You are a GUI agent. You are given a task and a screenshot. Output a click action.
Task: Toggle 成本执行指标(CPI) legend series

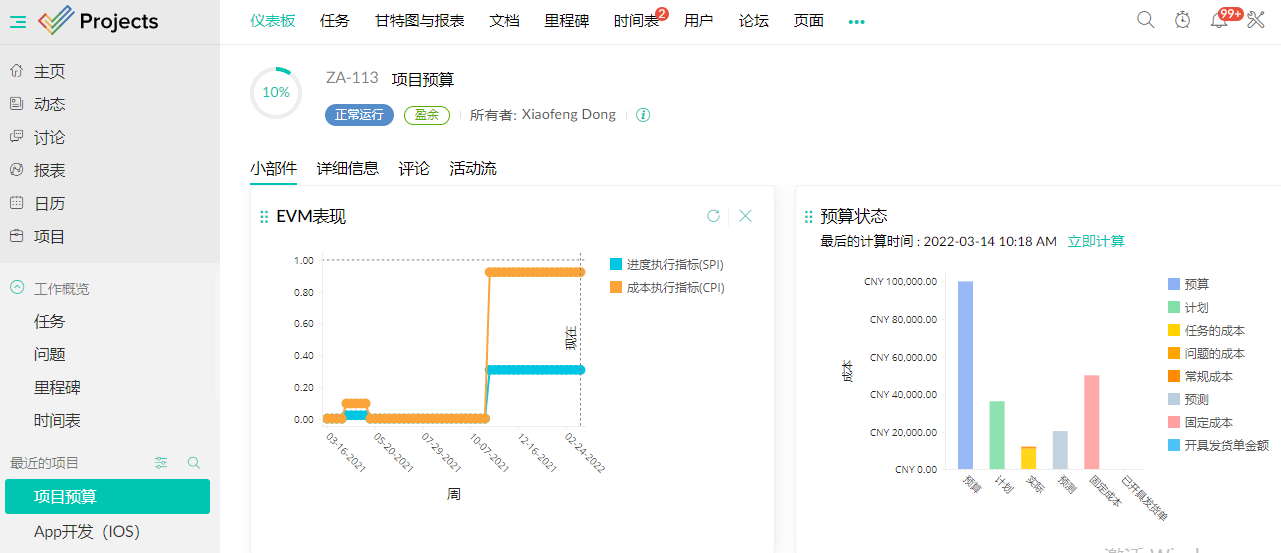[666, 288]
